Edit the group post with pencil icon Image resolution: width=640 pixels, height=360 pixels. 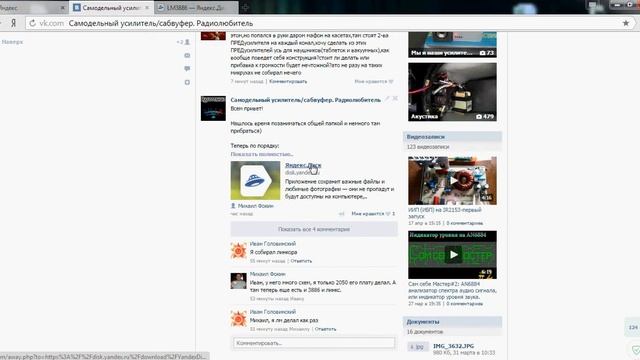click(387, 98)
